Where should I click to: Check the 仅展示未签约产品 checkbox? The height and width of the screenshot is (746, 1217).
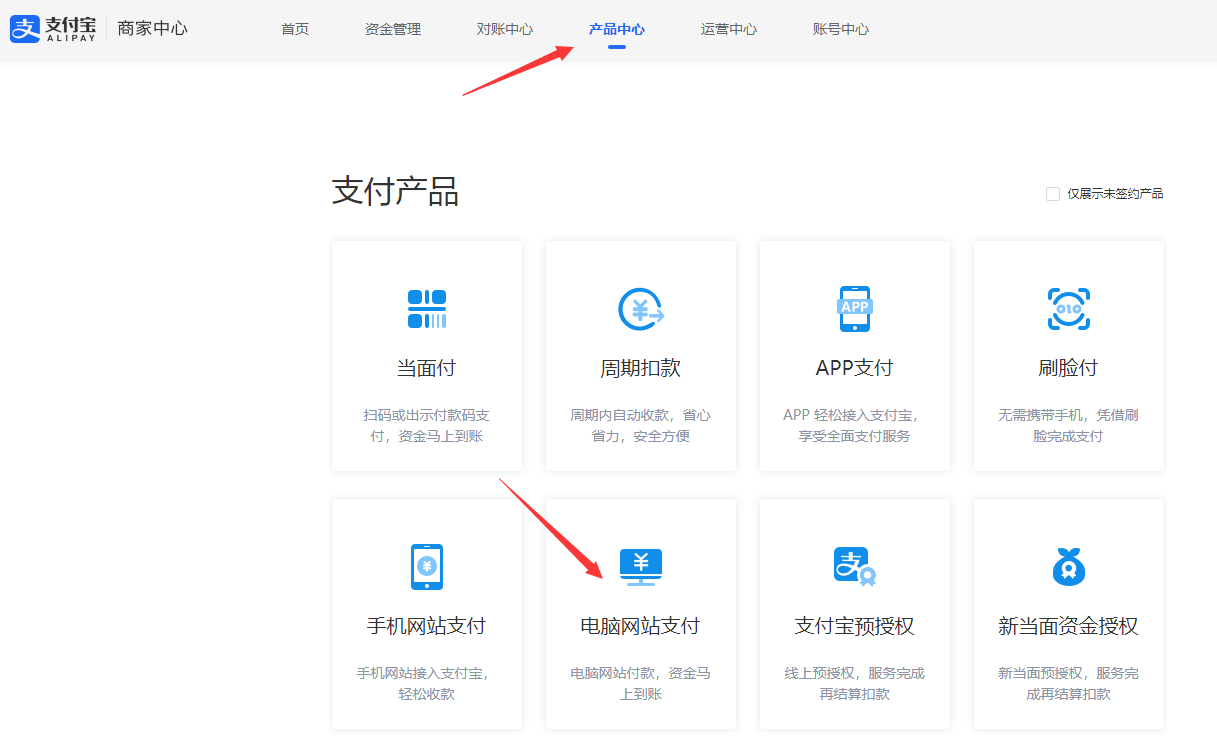tap(1053, 194)
